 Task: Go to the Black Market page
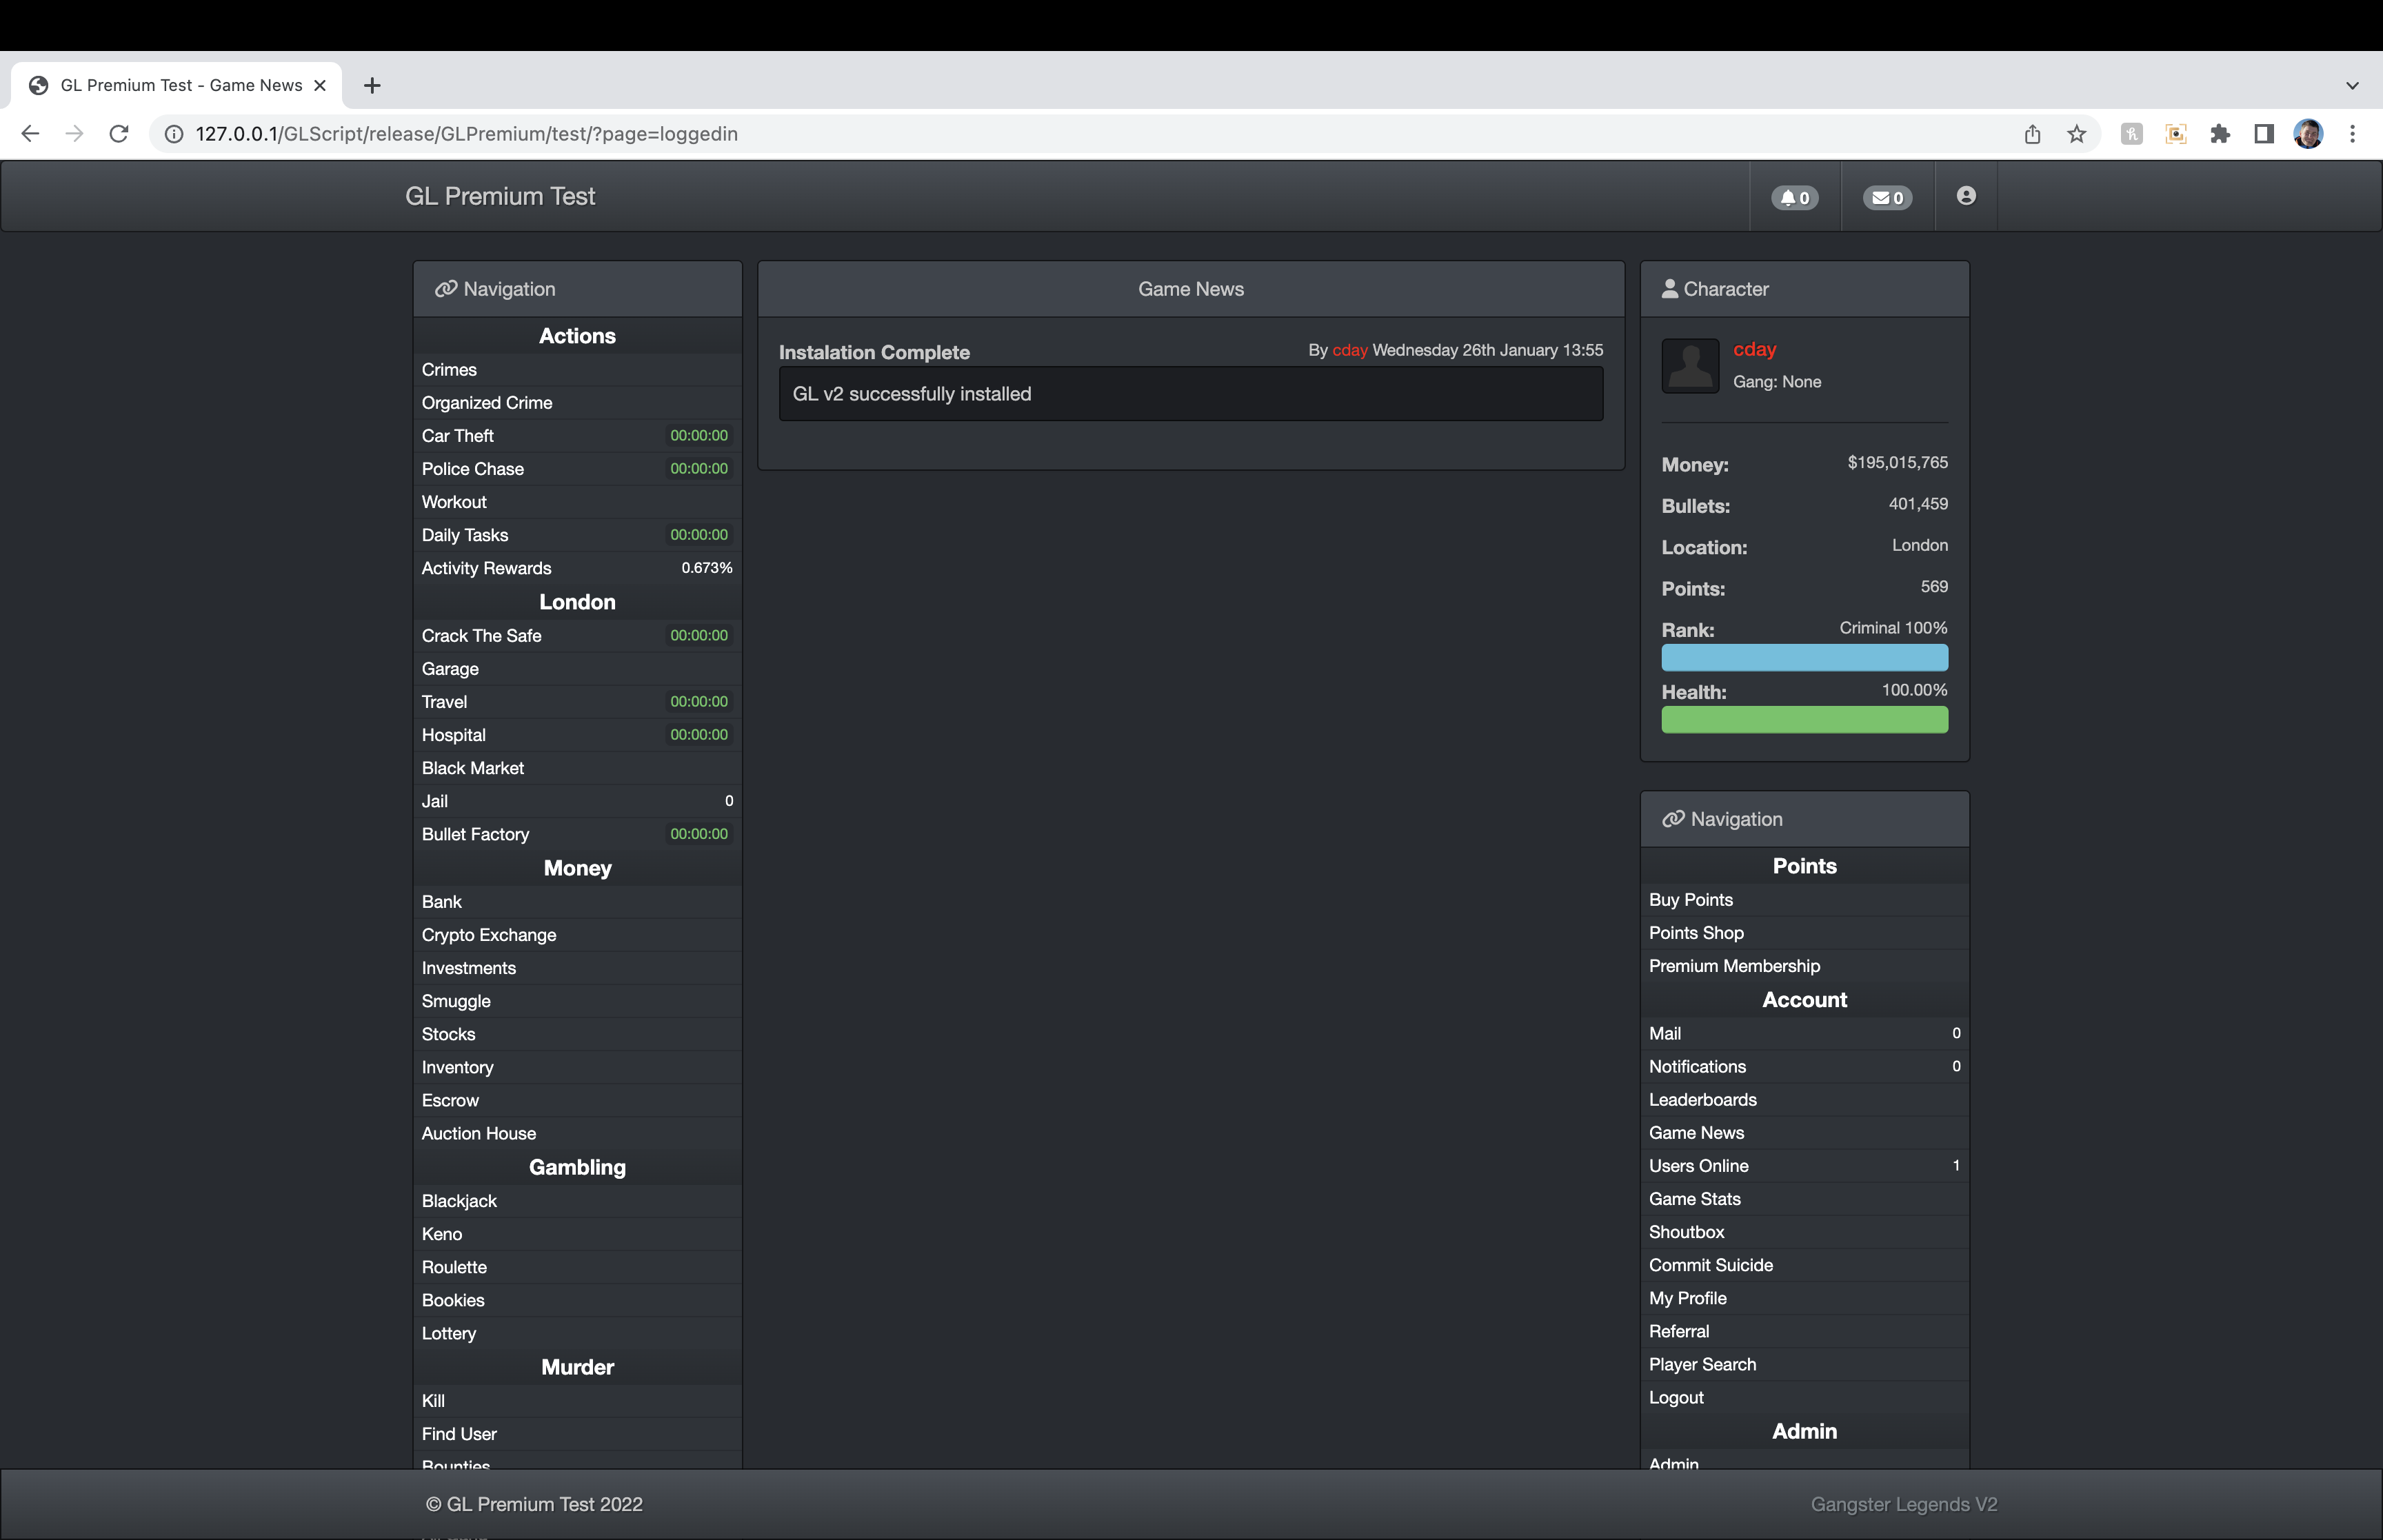point(472,768)
